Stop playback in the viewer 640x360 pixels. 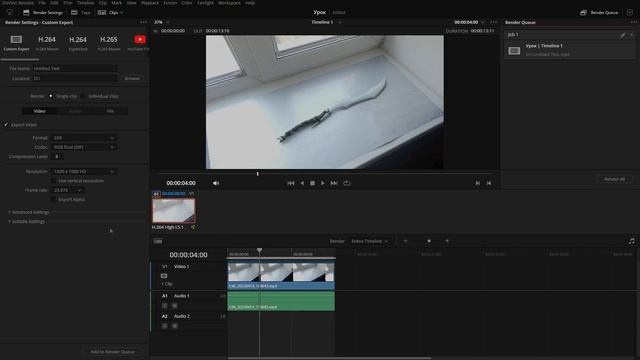[x=312, y=183]
